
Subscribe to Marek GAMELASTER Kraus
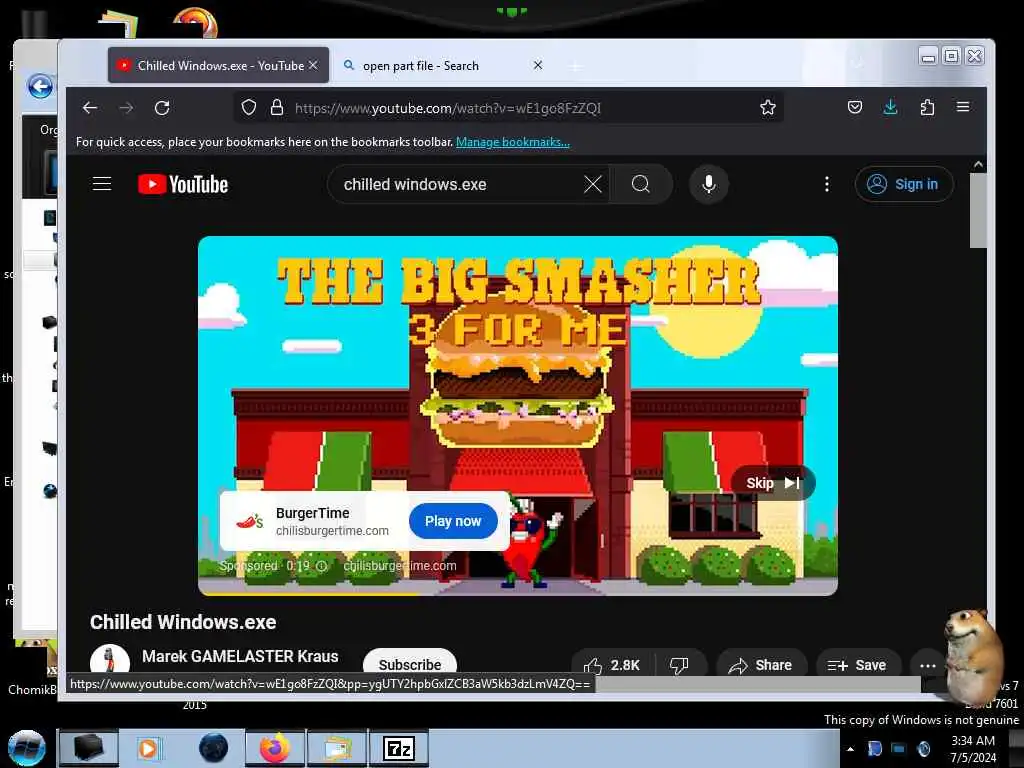(x=410, y=664)
